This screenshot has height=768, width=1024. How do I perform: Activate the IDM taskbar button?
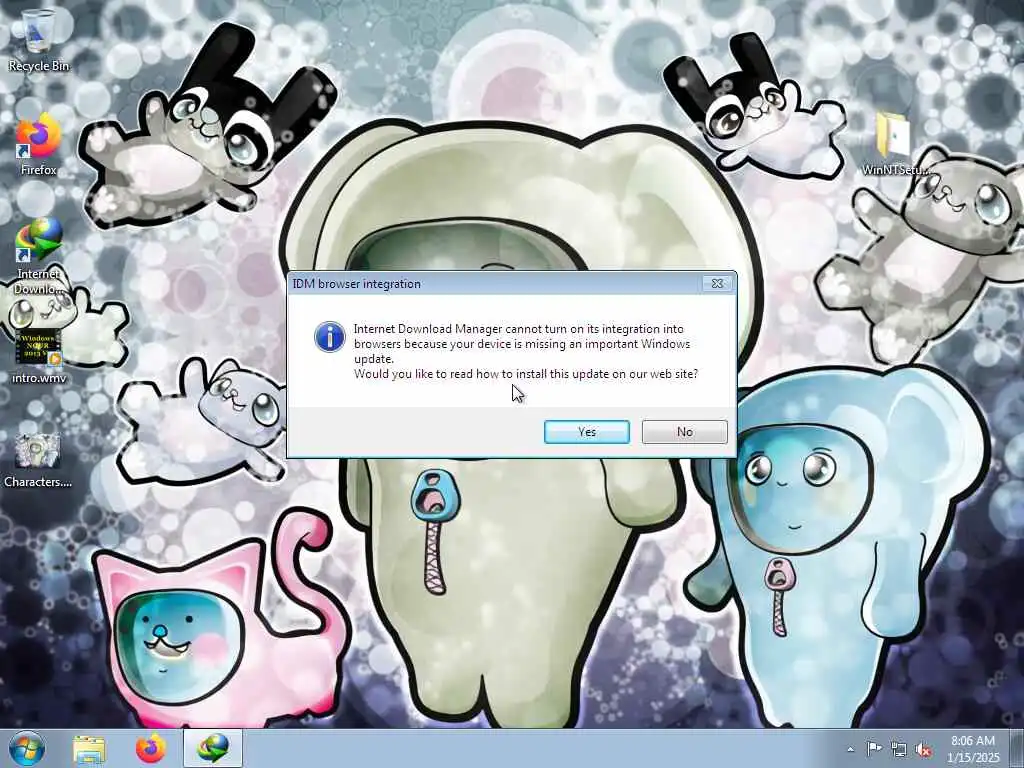213,748
